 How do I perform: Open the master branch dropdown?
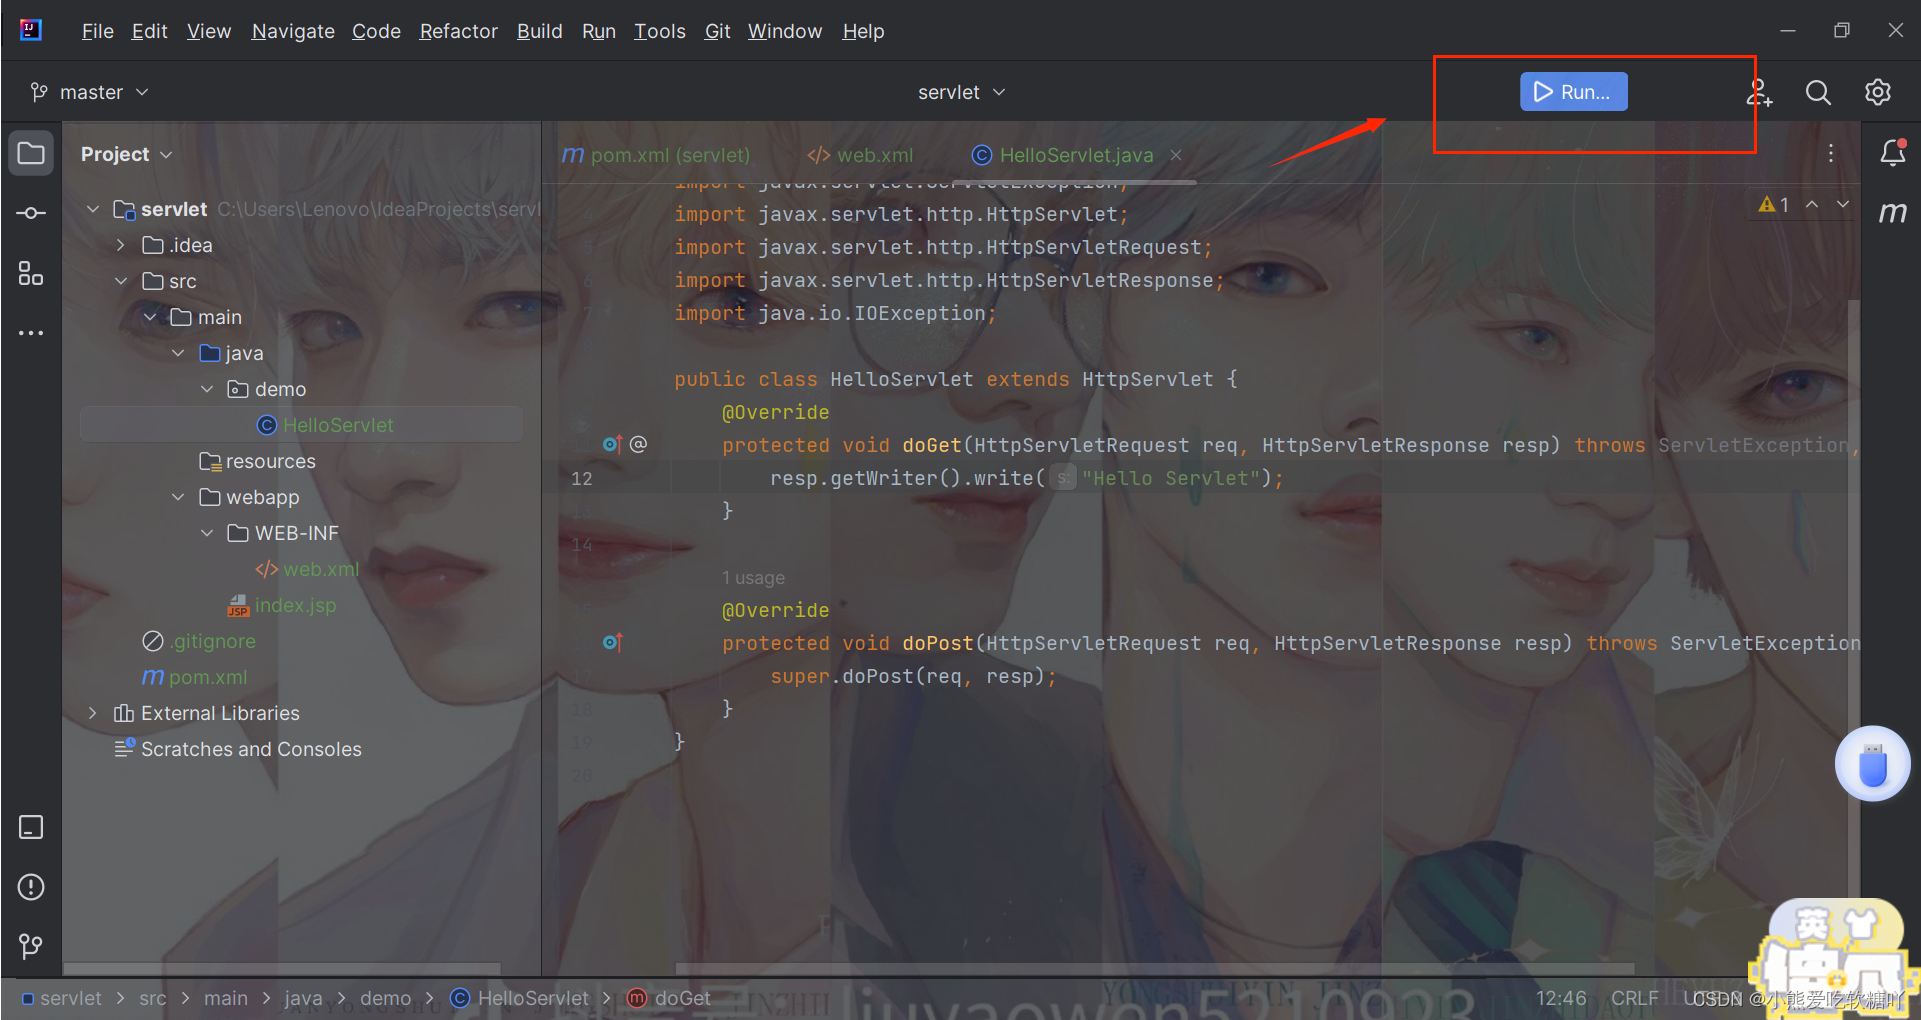pos(90,92)
